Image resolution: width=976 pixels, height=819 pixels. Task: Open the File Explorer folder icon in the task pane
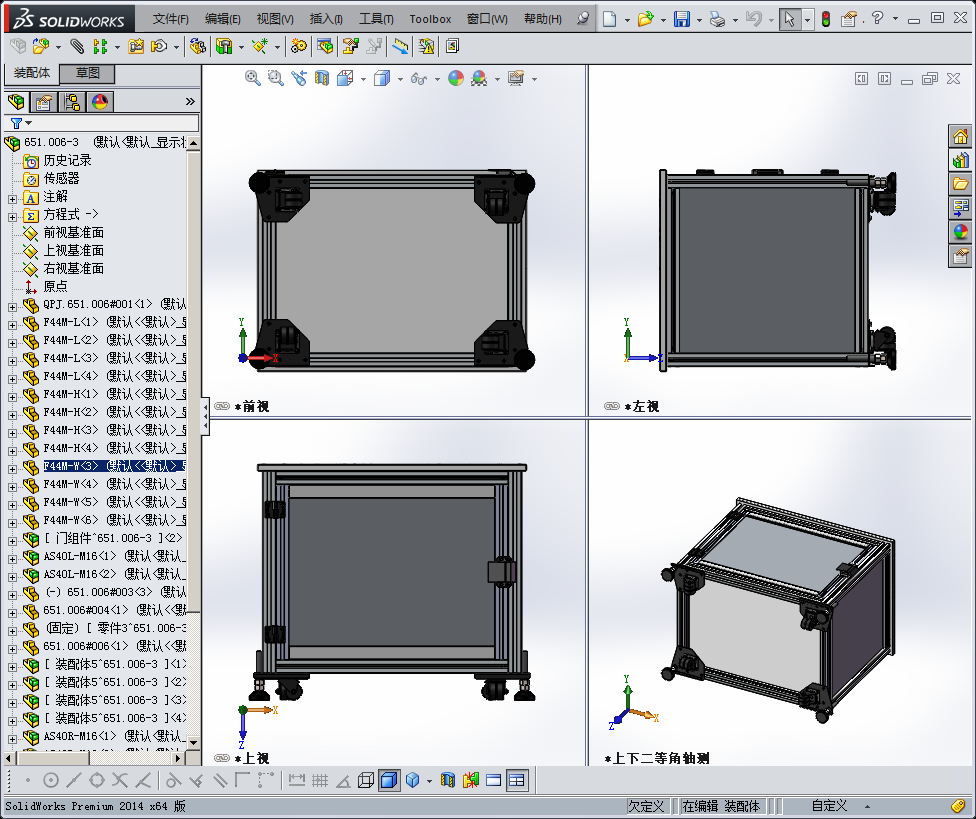coord(960,184)
